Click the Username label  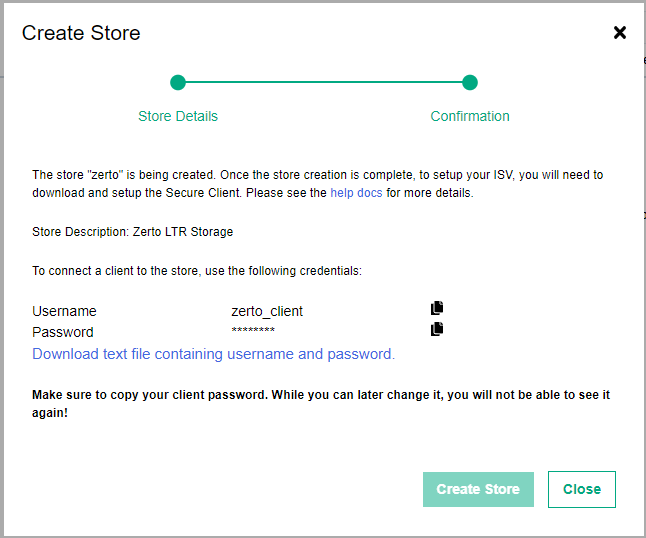pyautogui.click(x=64, y=311)
